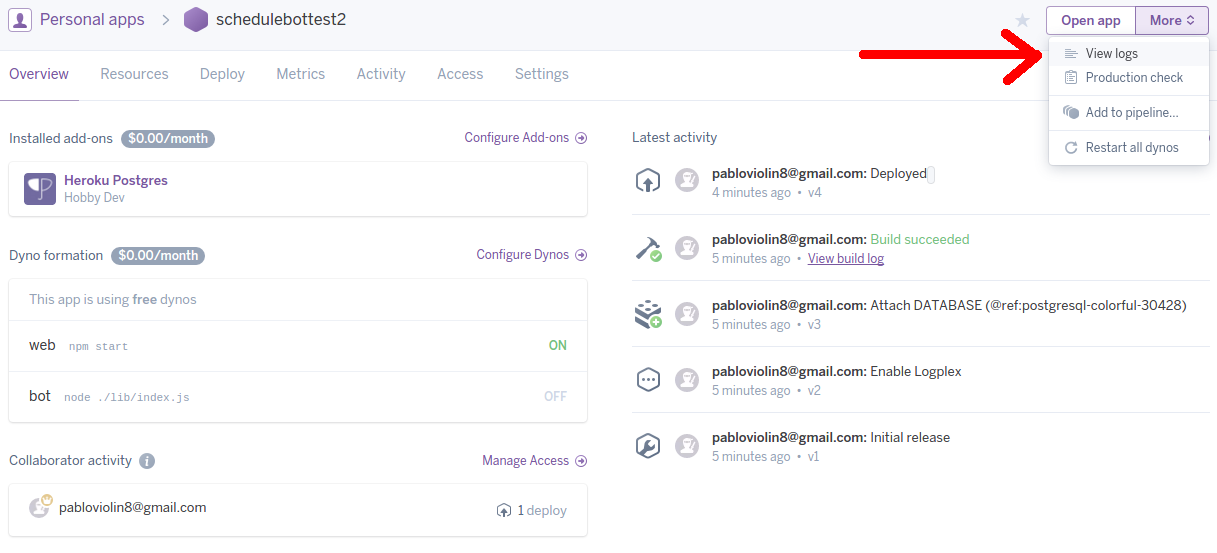Click the Personal apps breadcrumb link
Screen dimensions: 1217x553
coord(92,19)
